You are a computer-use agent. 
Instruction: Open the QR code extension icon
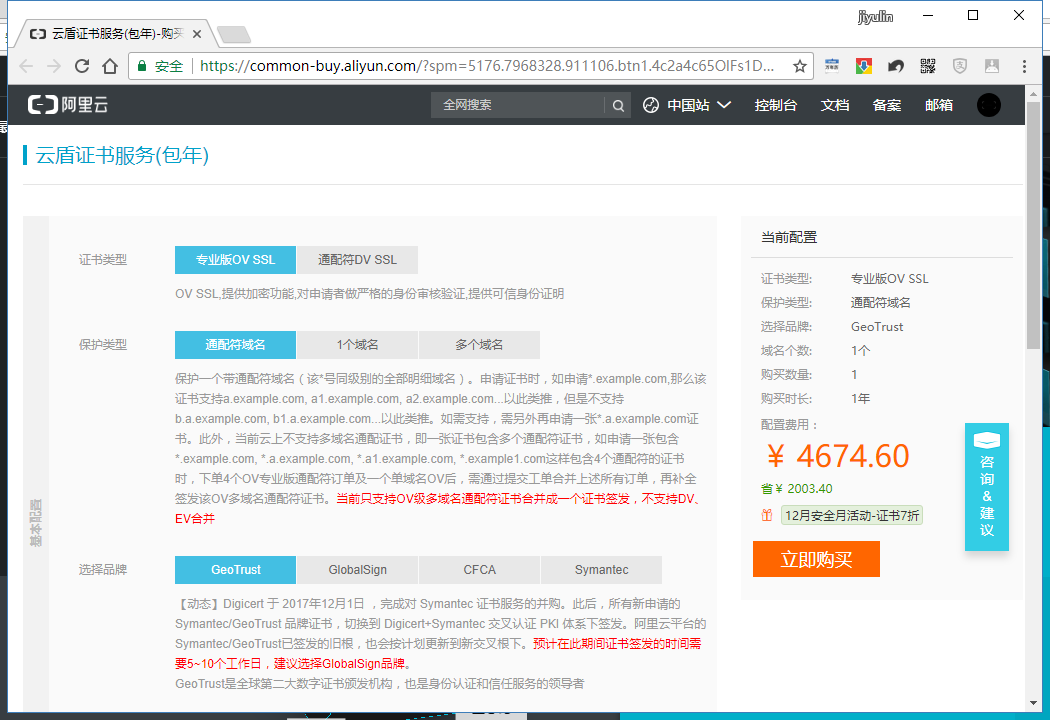click(x=927, y=66)
